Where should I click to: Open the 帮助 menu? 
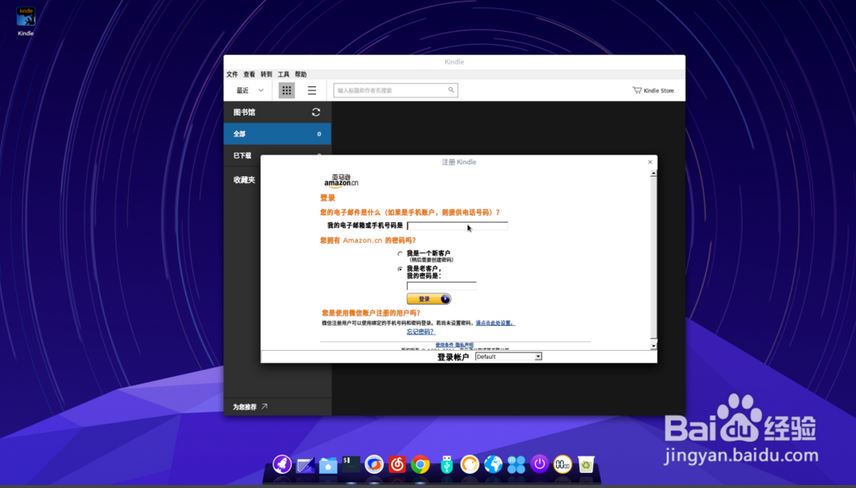point(301,74)
